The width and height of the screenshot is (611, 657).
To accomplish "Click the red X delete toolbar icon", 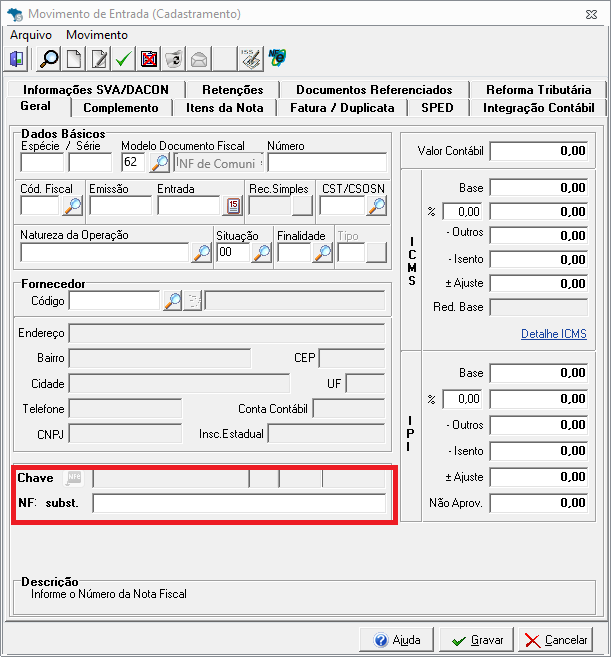I will [x=148, y=59].
